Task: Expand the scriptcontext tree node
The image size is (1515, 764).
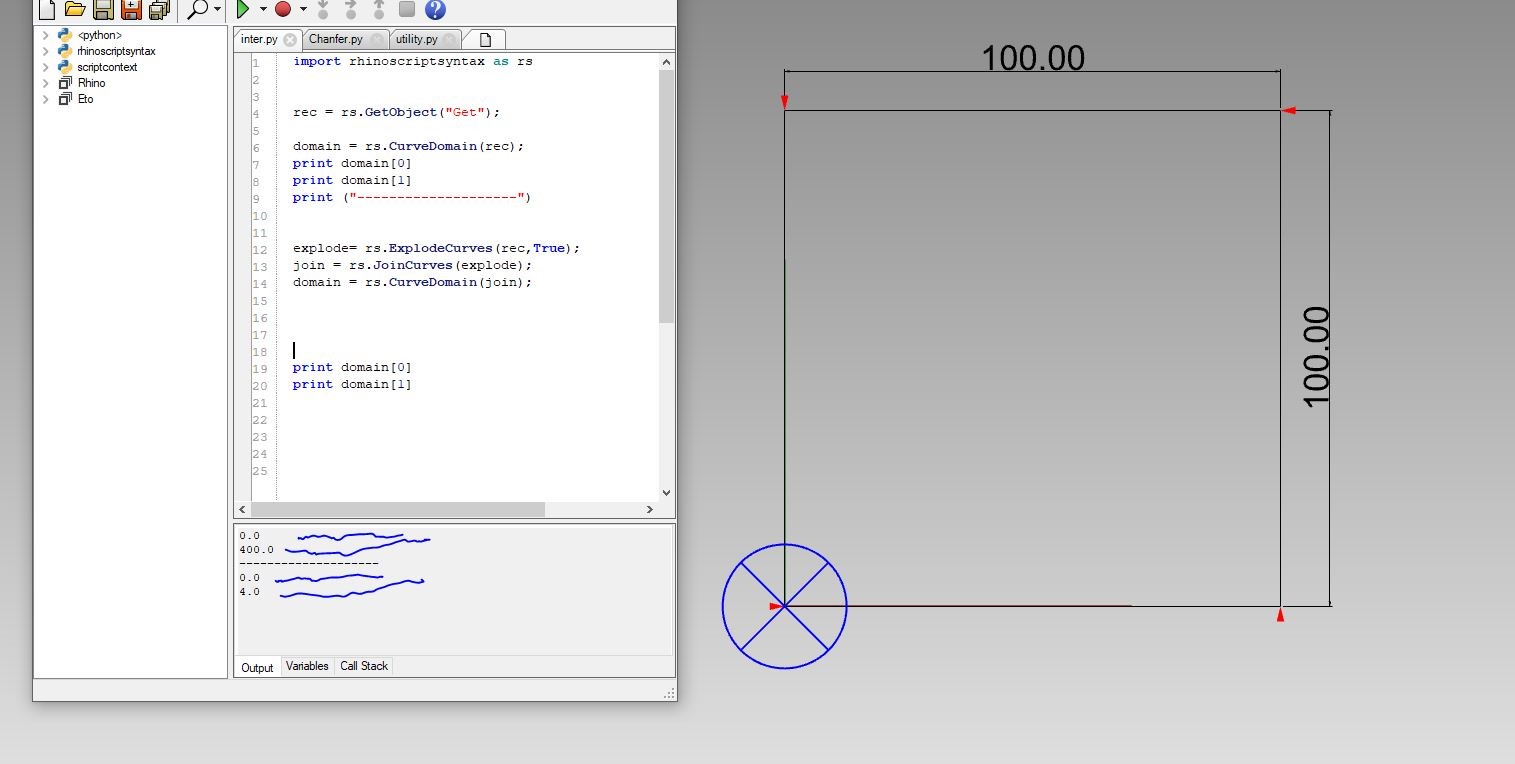Action: click(x=46, y=67)
